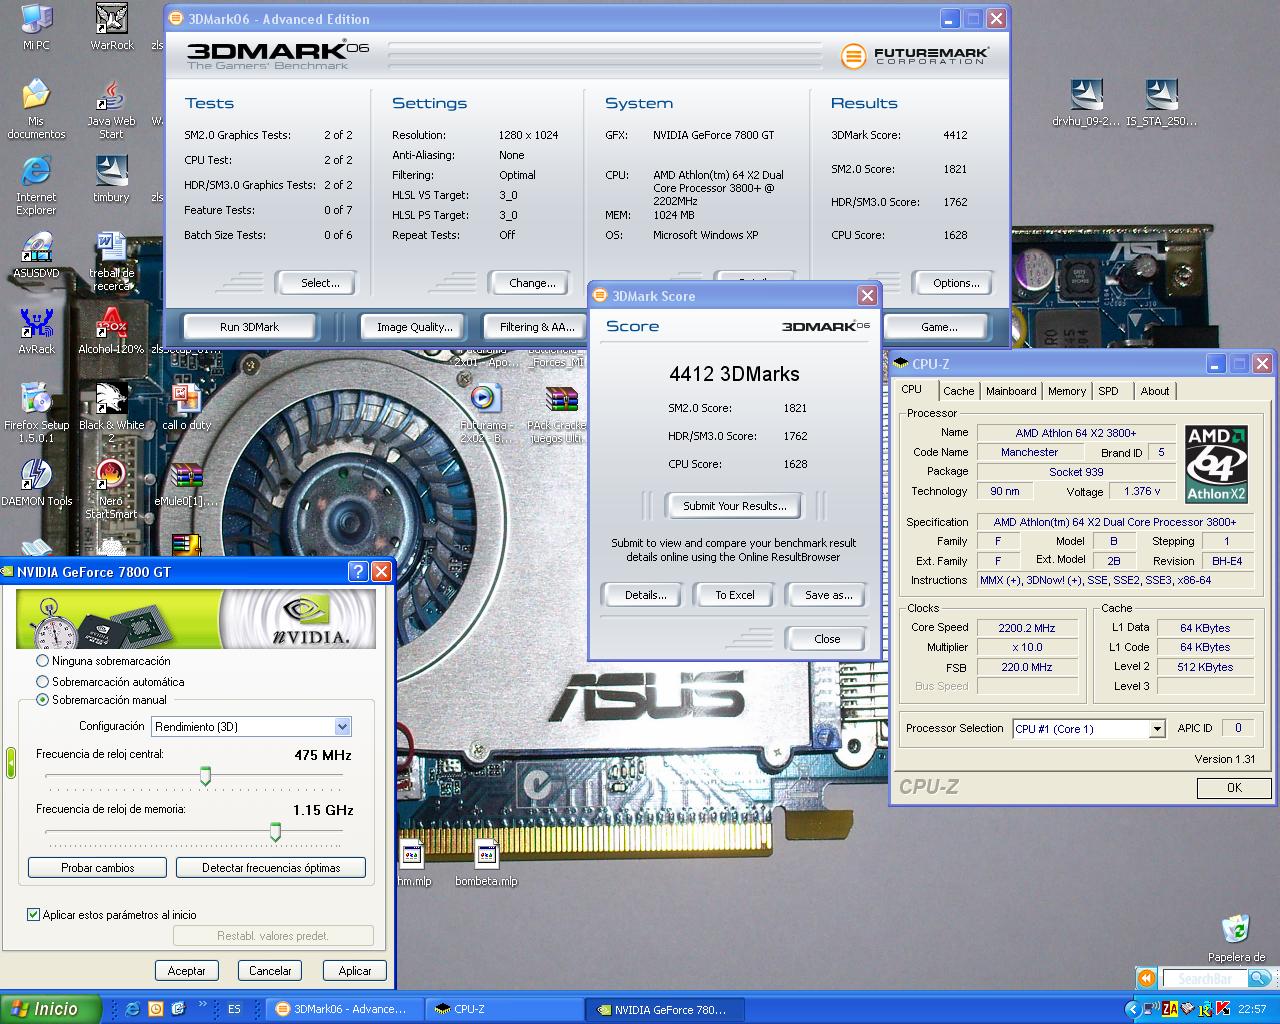Switch to the SPD tab in CPU-Z
This screenshot has height=1024, width=1280.
click(x=1108, y=391)
